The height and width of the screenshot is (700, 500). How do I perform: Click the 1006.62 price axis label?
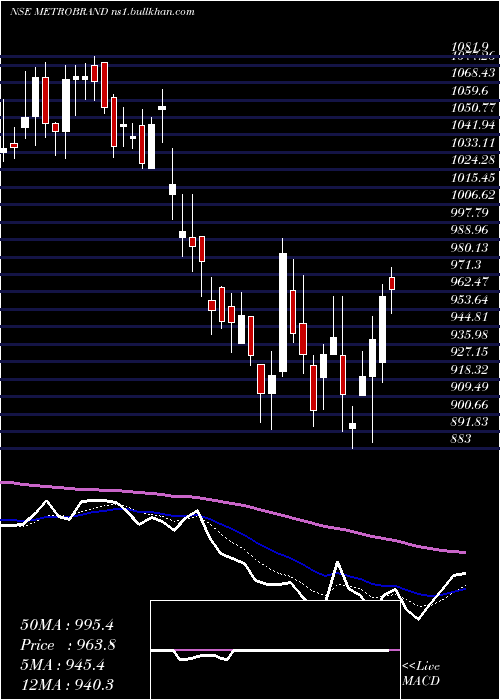click(474, 195)
